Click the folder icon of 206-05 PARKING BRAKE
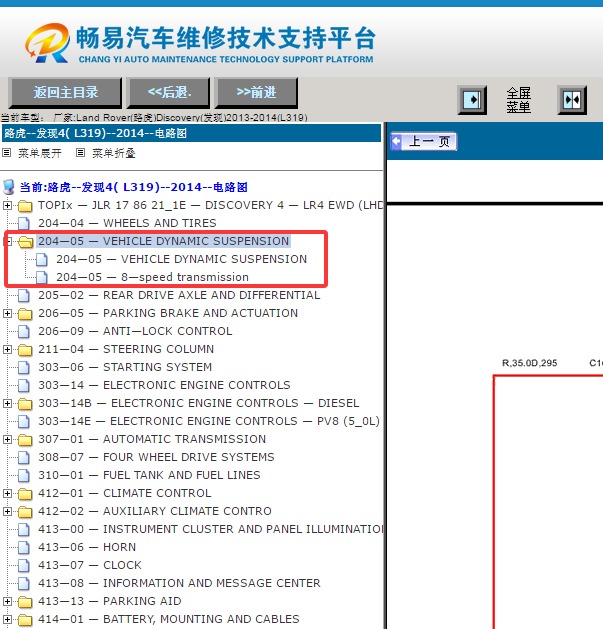 click(x=25, y=314)
